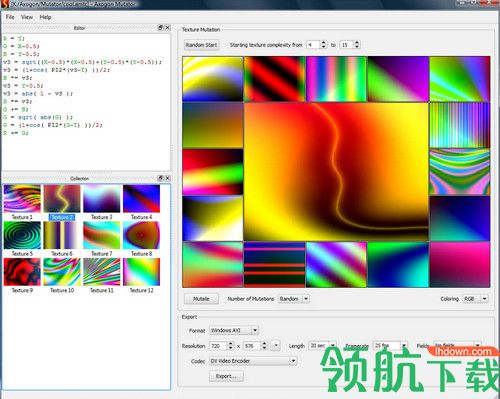The width and height of the screenshot is (500, 399).
Task: Select the wavy green and pink stripes mutation
Action: [460, 172]
